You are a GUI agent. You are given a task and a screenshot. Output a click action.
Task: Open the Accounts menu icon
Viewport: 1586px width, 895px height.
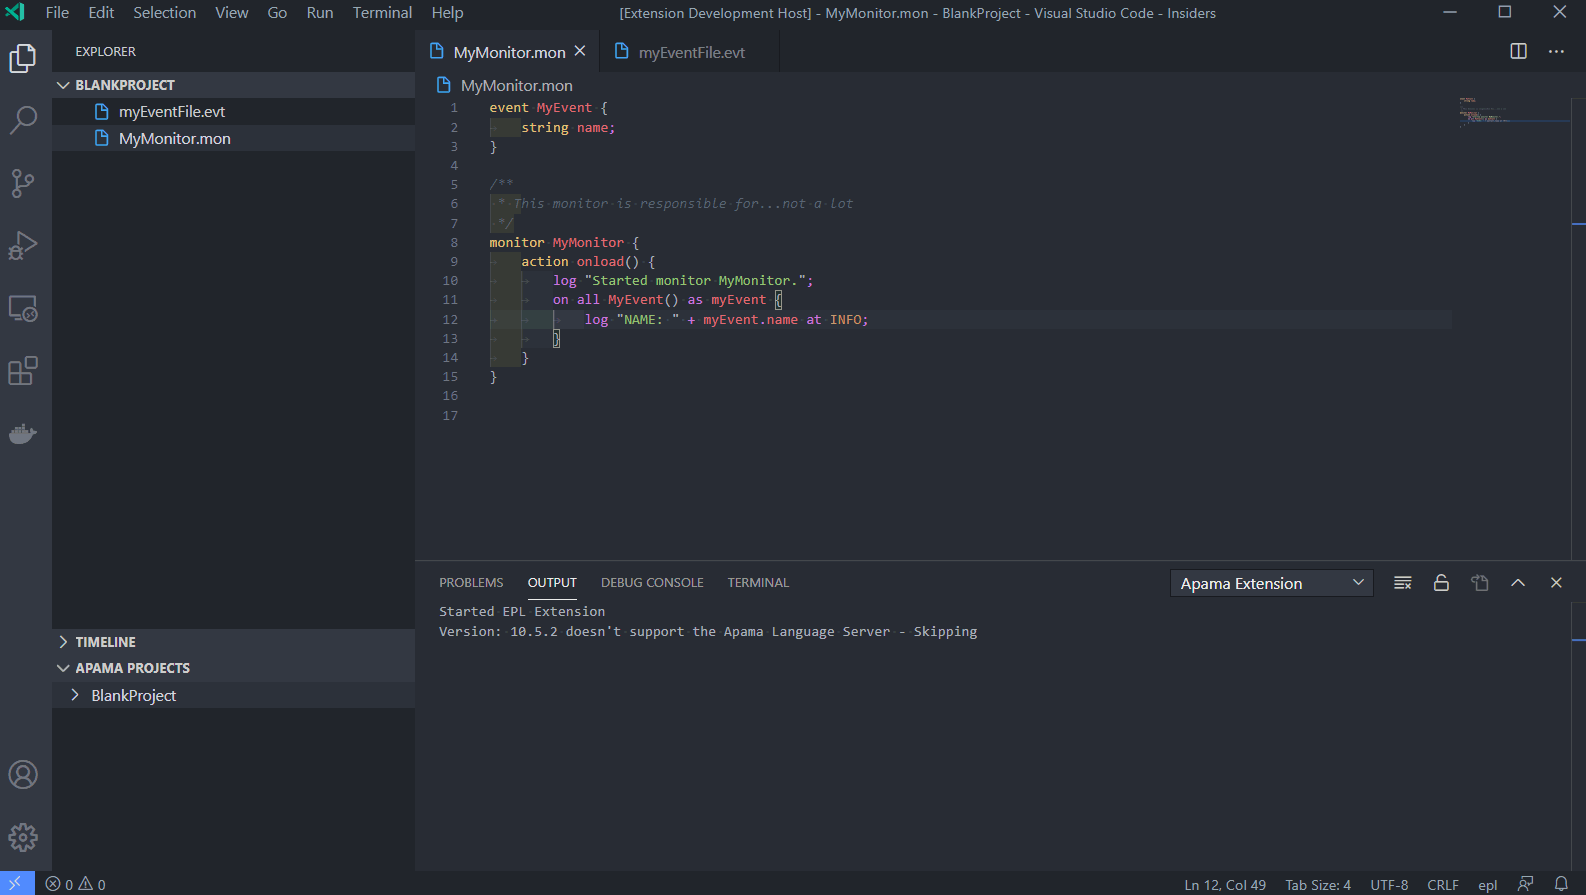click(x=23, y=775)
